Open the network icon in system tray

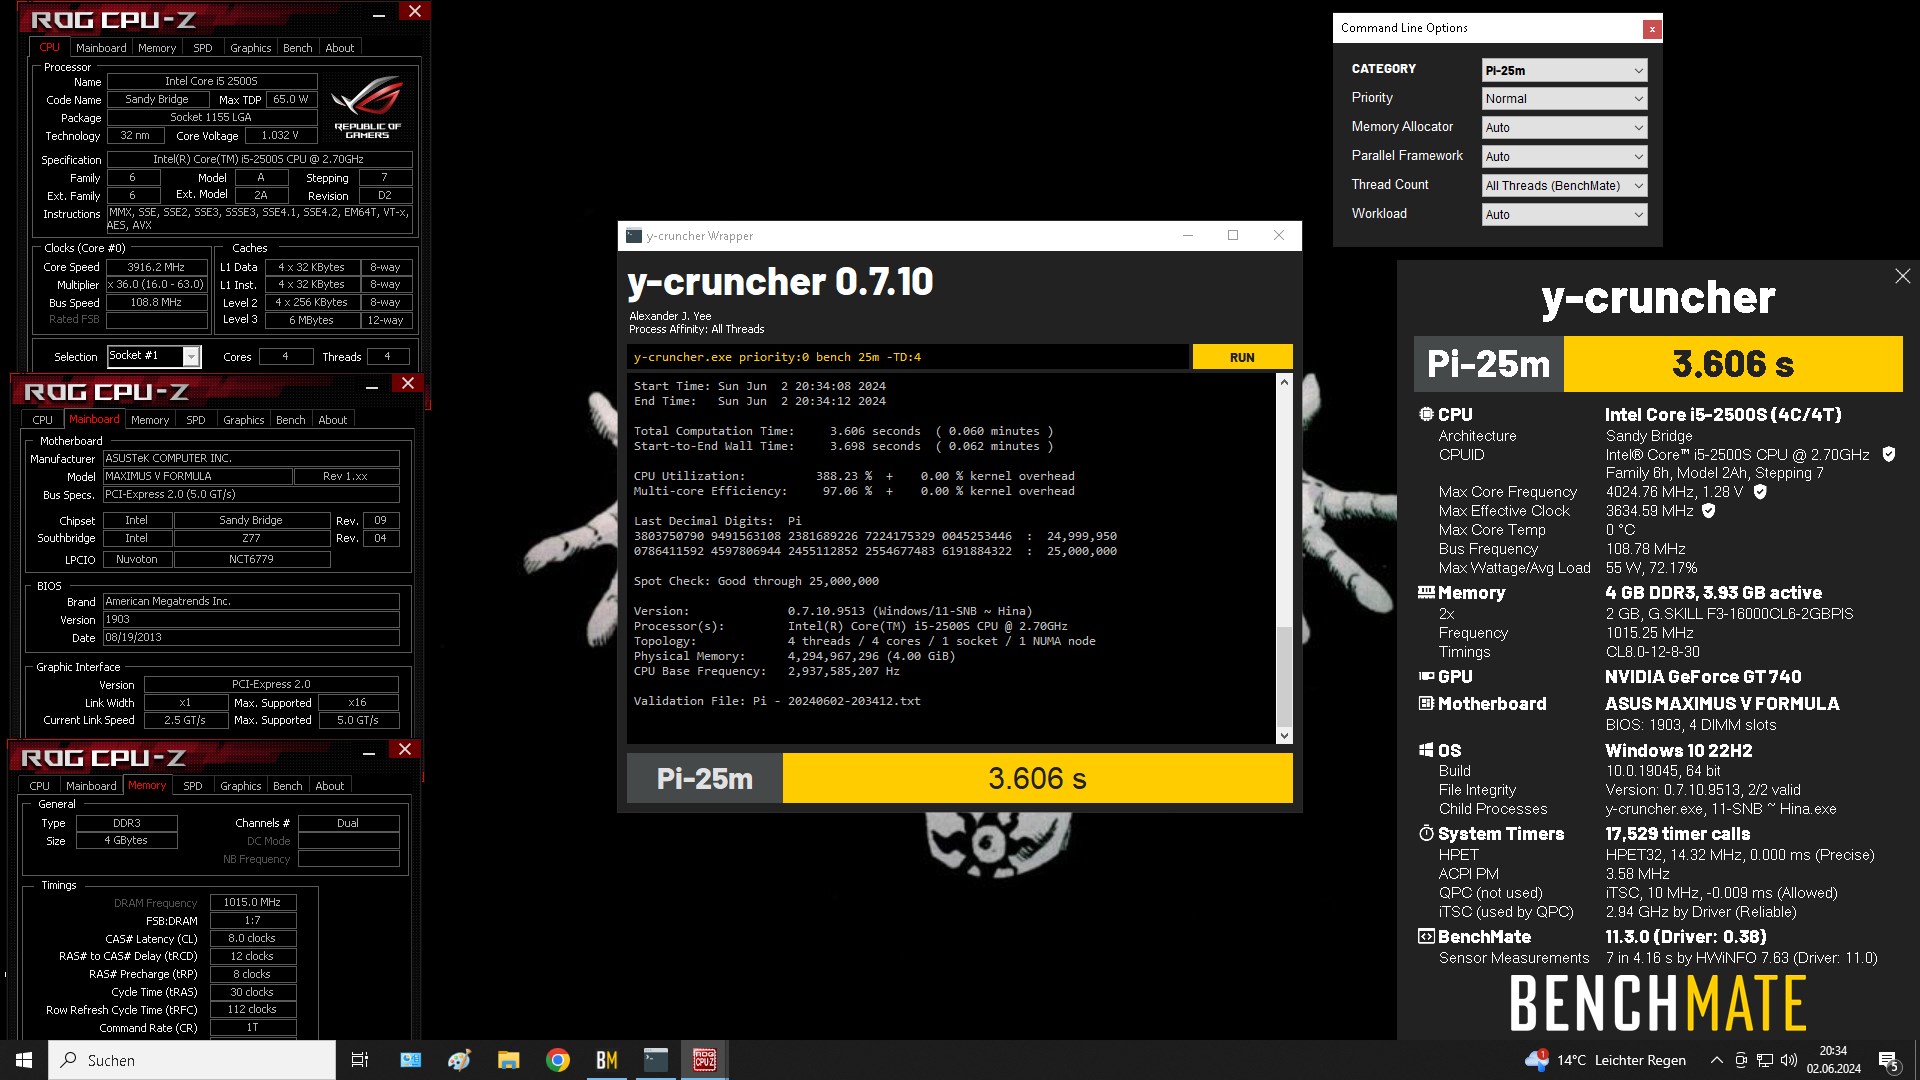1765,1060
